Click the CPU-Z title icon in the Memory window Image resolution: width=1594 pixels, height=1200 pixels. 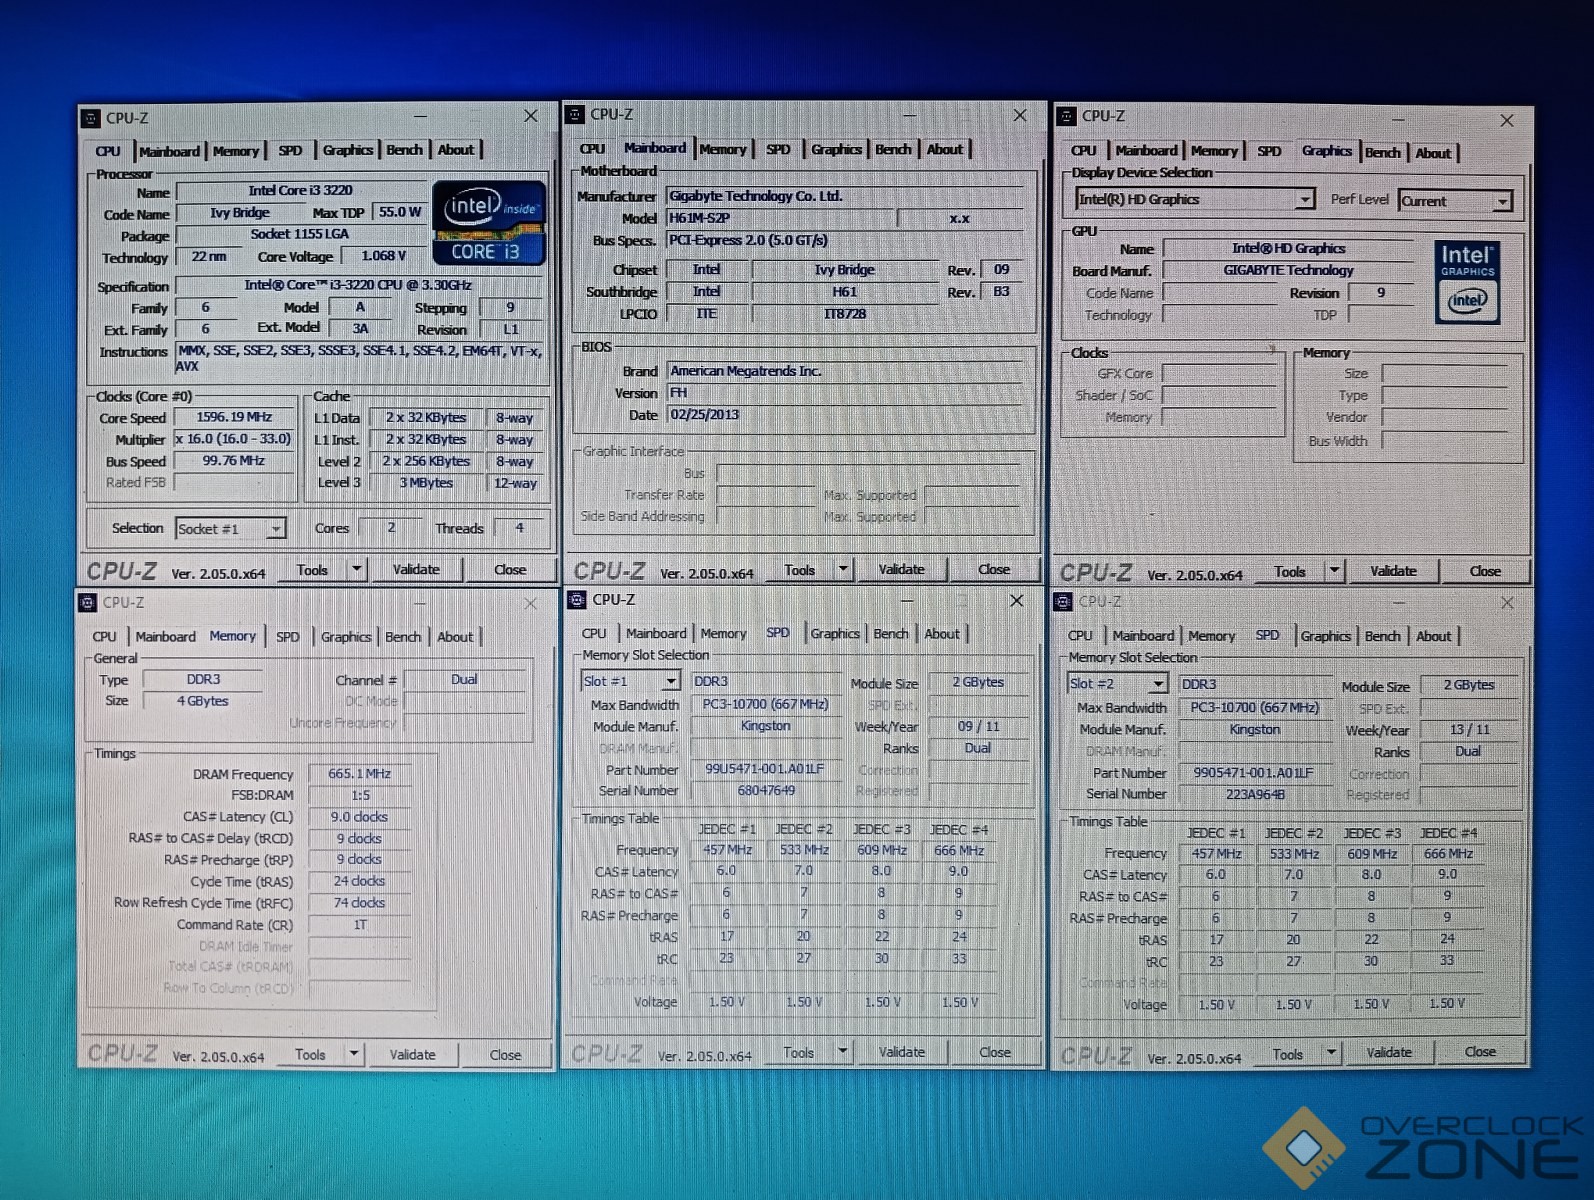pos(87,602)
